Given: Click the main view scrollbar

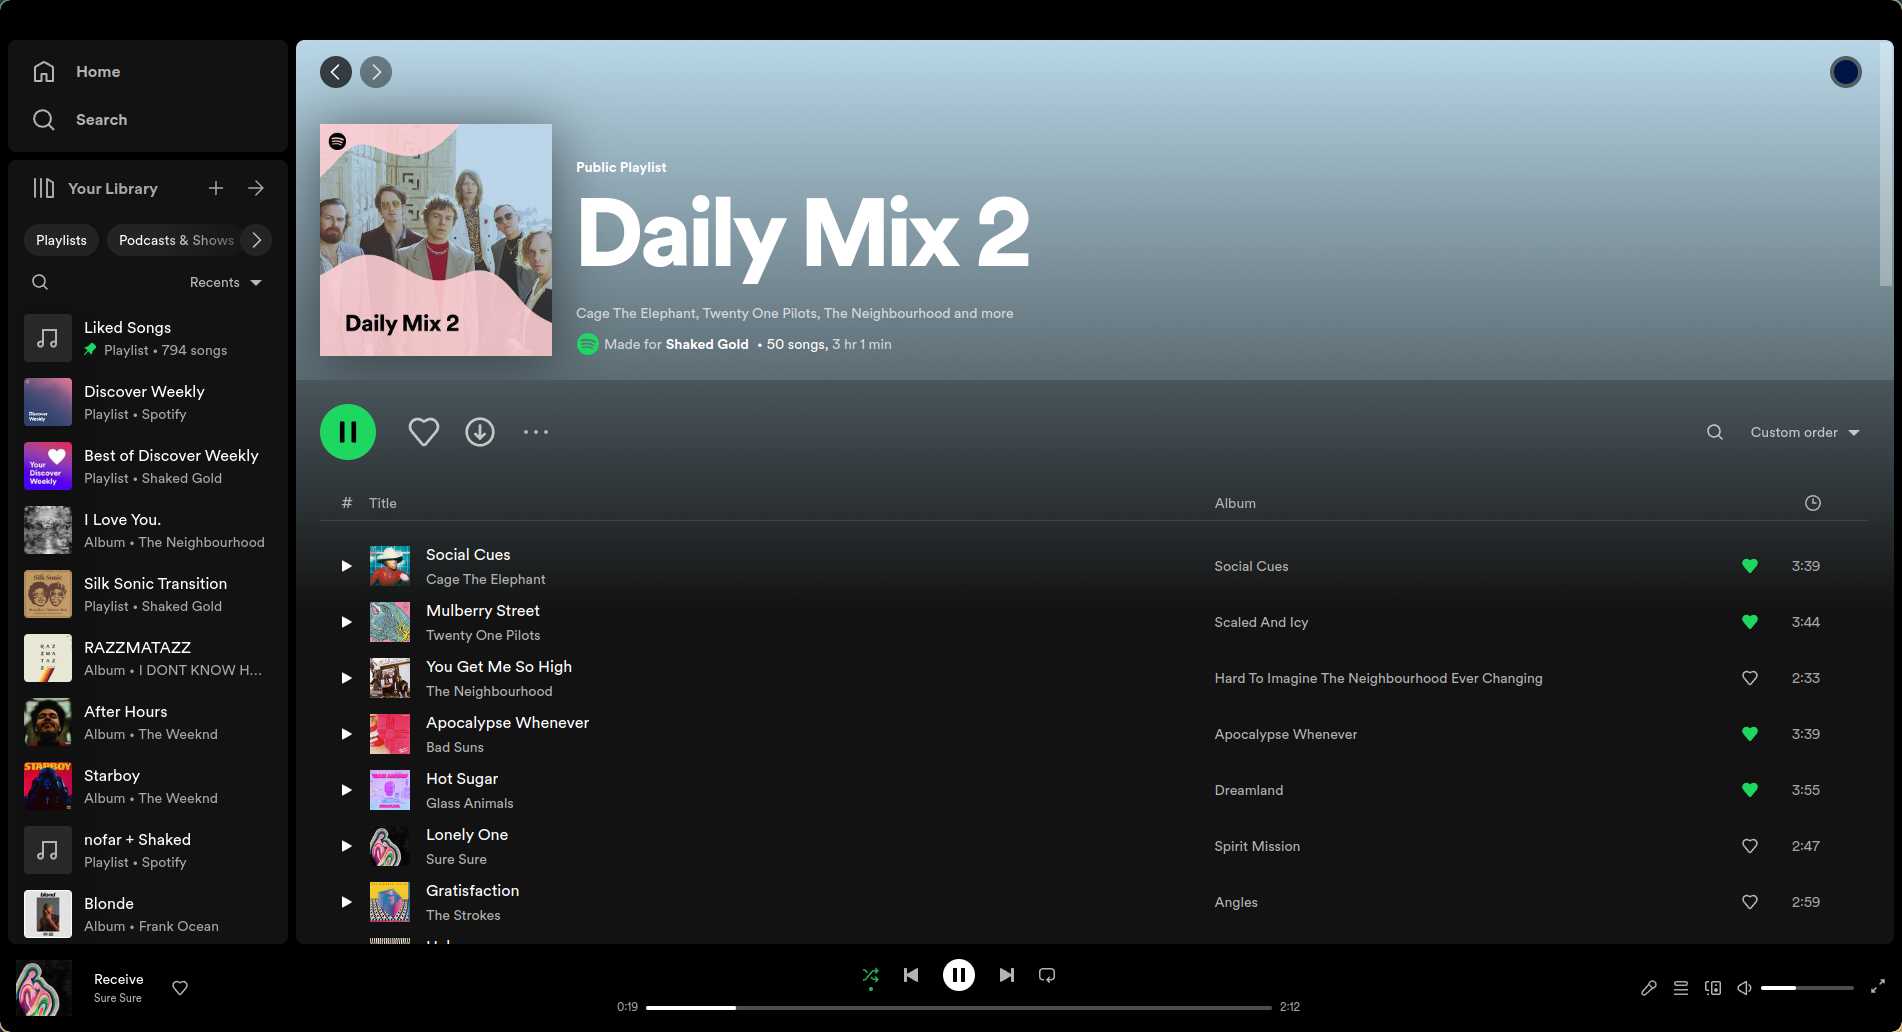Looking at the screenshot, I should pos(1886,165).
